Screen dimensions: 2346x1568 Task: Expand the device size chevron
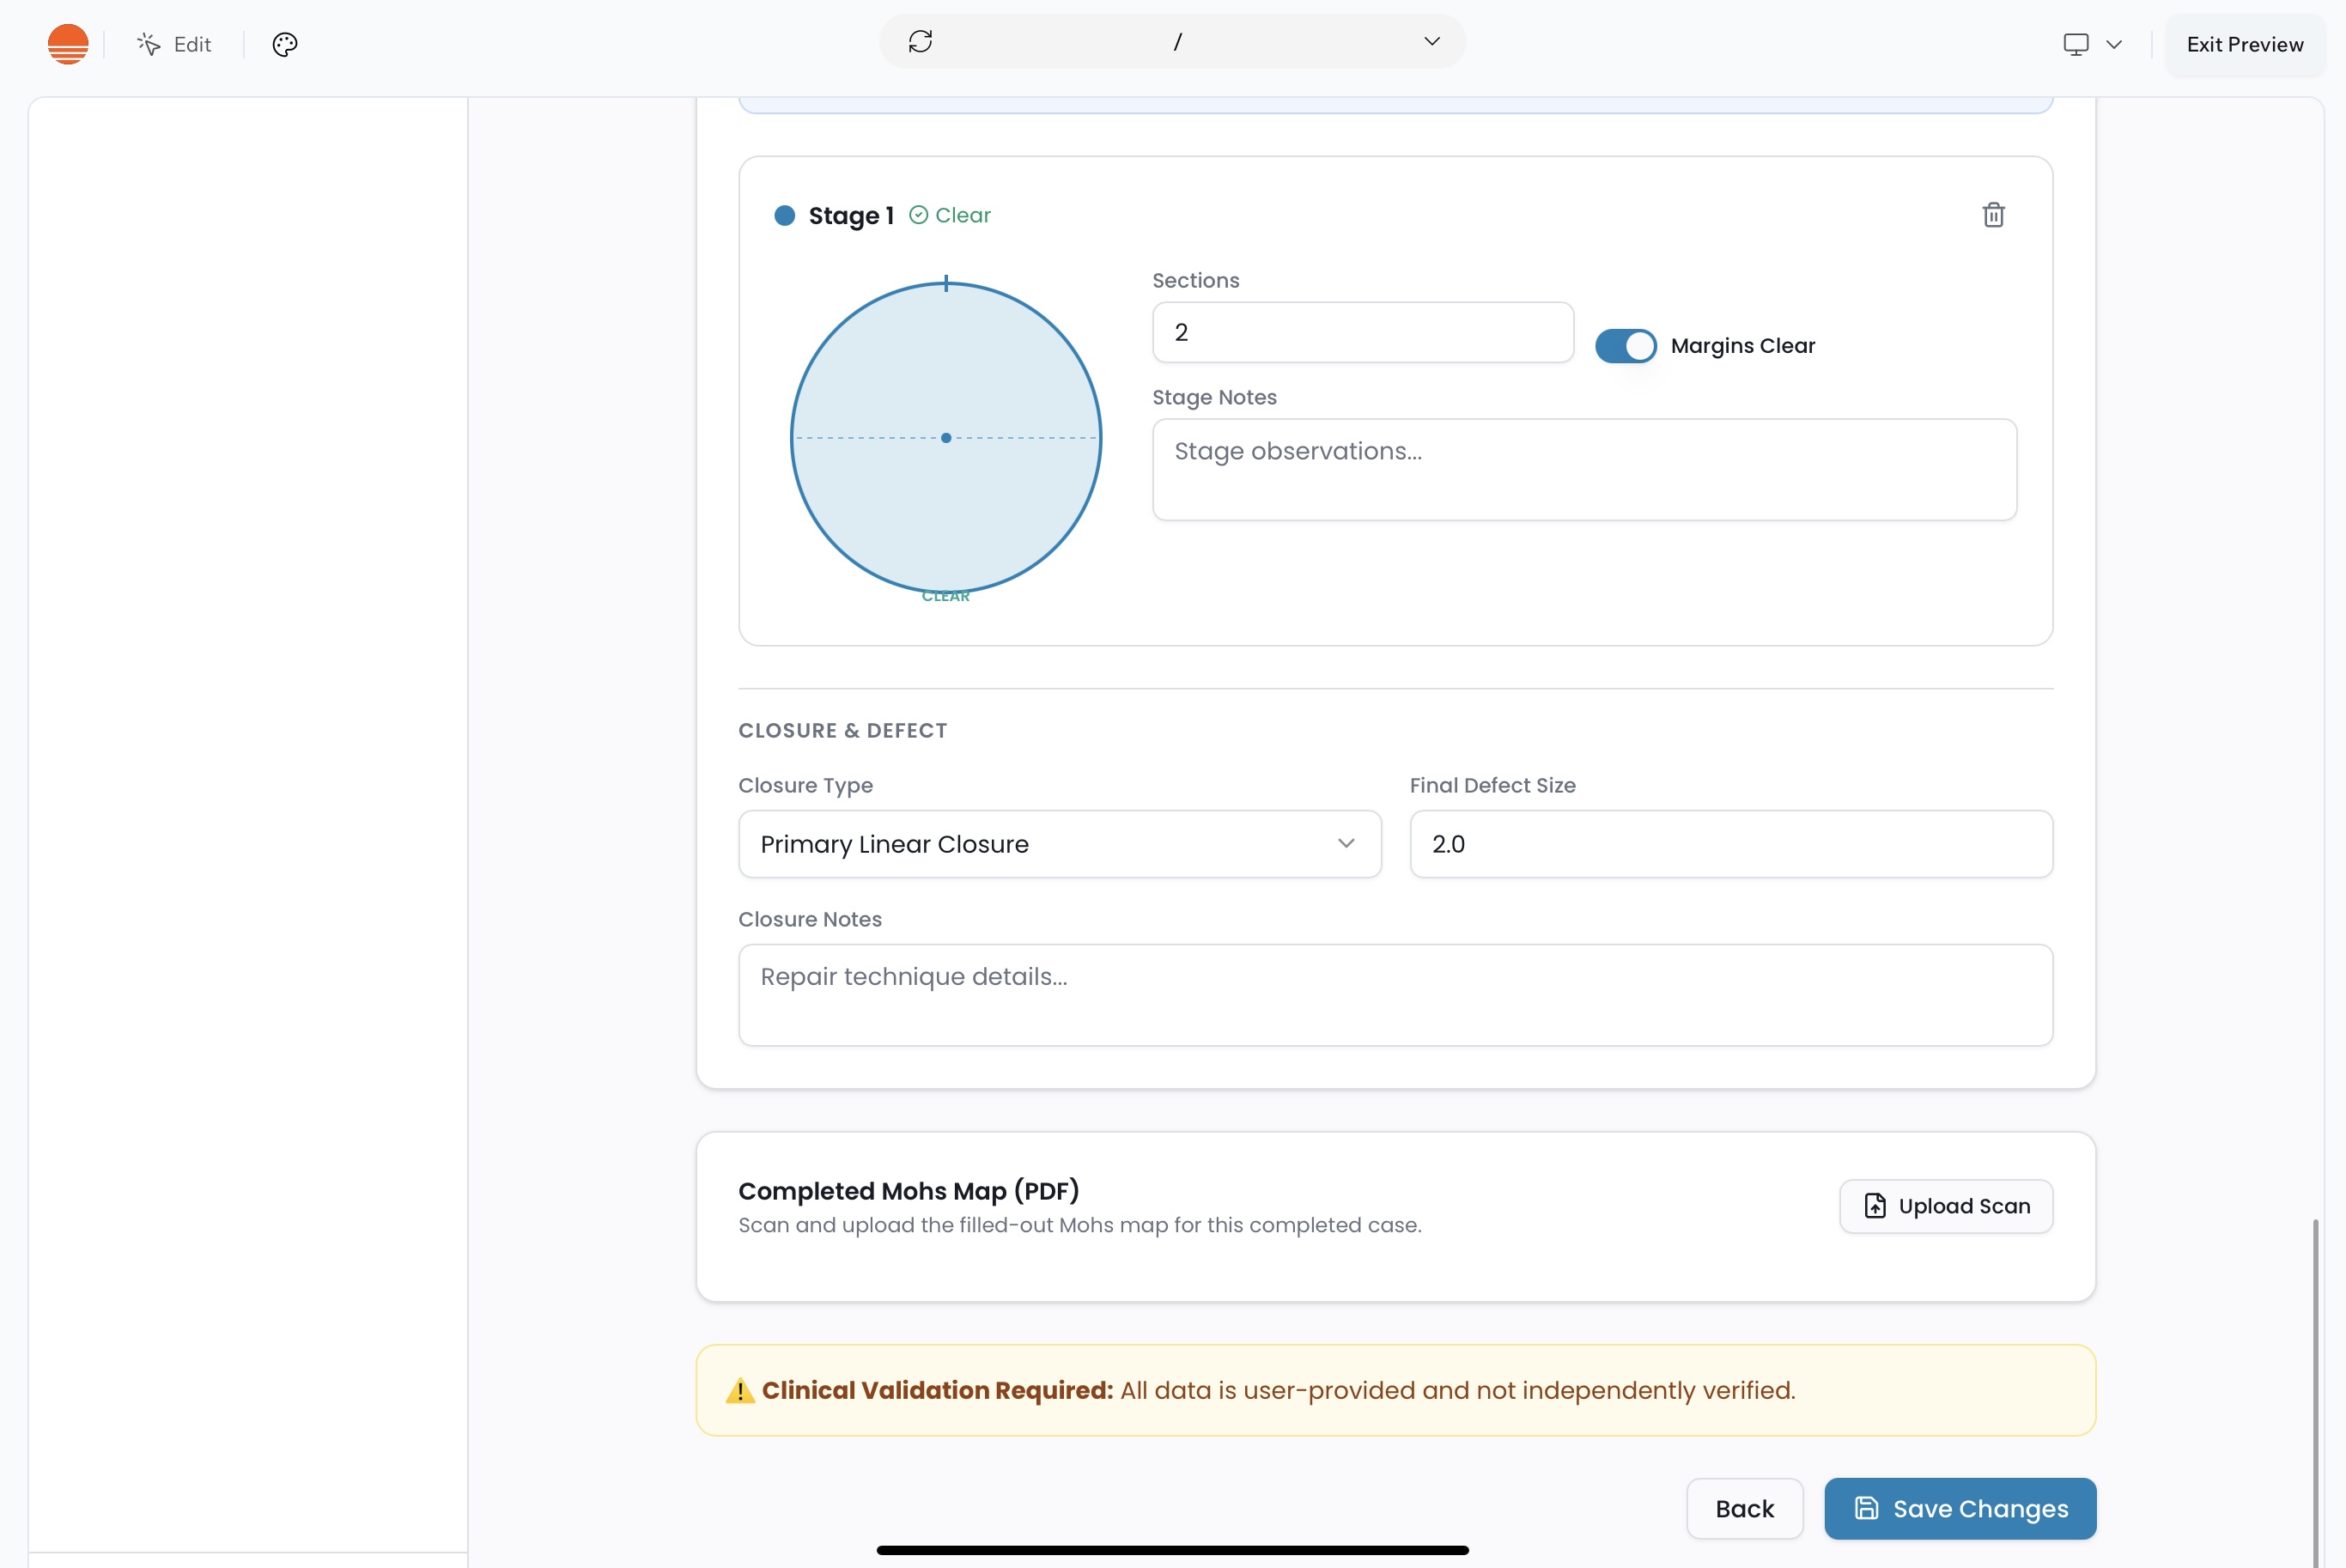point(2114,44)
